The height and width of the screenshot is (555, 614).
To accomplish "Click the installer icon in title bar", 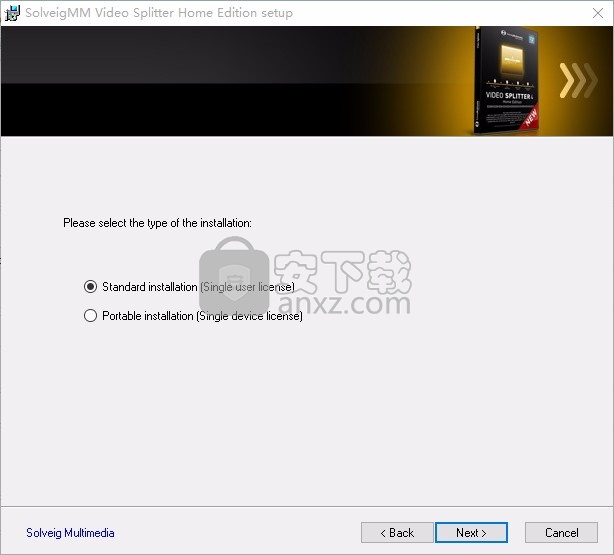I will pyautogui.click(x=12, y=13).
